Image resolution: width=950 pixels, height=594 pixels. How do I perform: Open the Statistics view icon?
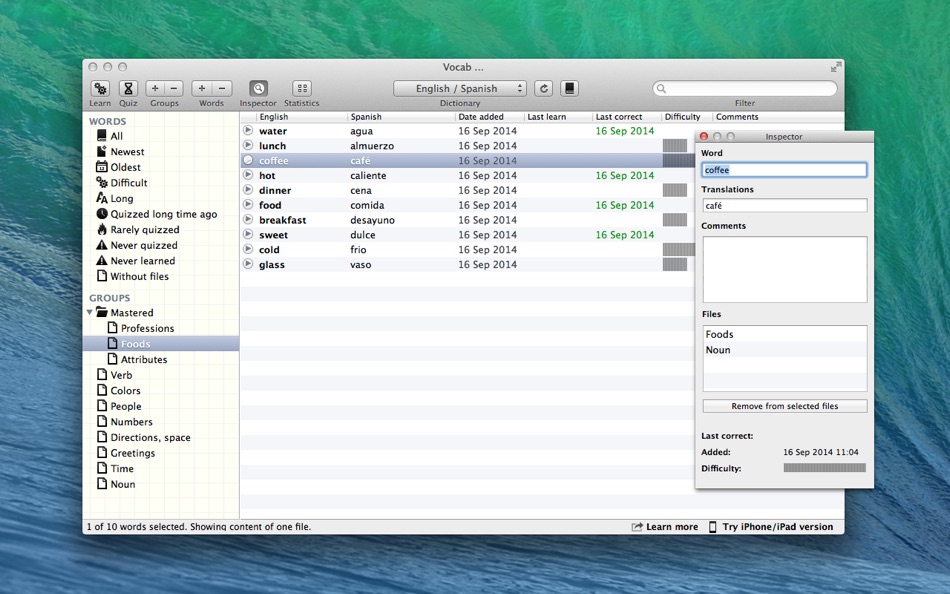tap(302, 88)
